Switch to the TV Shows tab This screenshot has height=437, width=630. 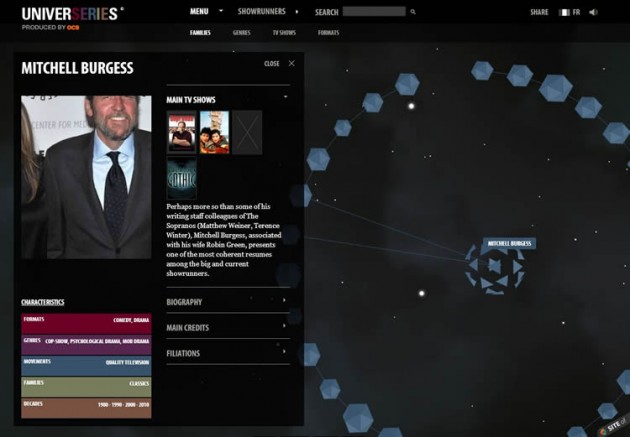pyautogui.click(x=284, y=33)
